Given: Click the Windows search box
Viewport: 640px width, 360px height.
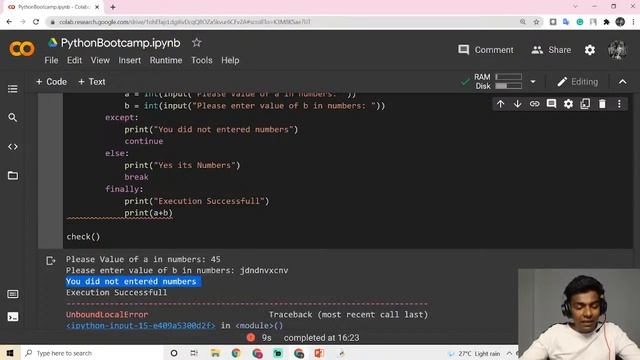Looking at the screenshot, I should pos(92,353).
